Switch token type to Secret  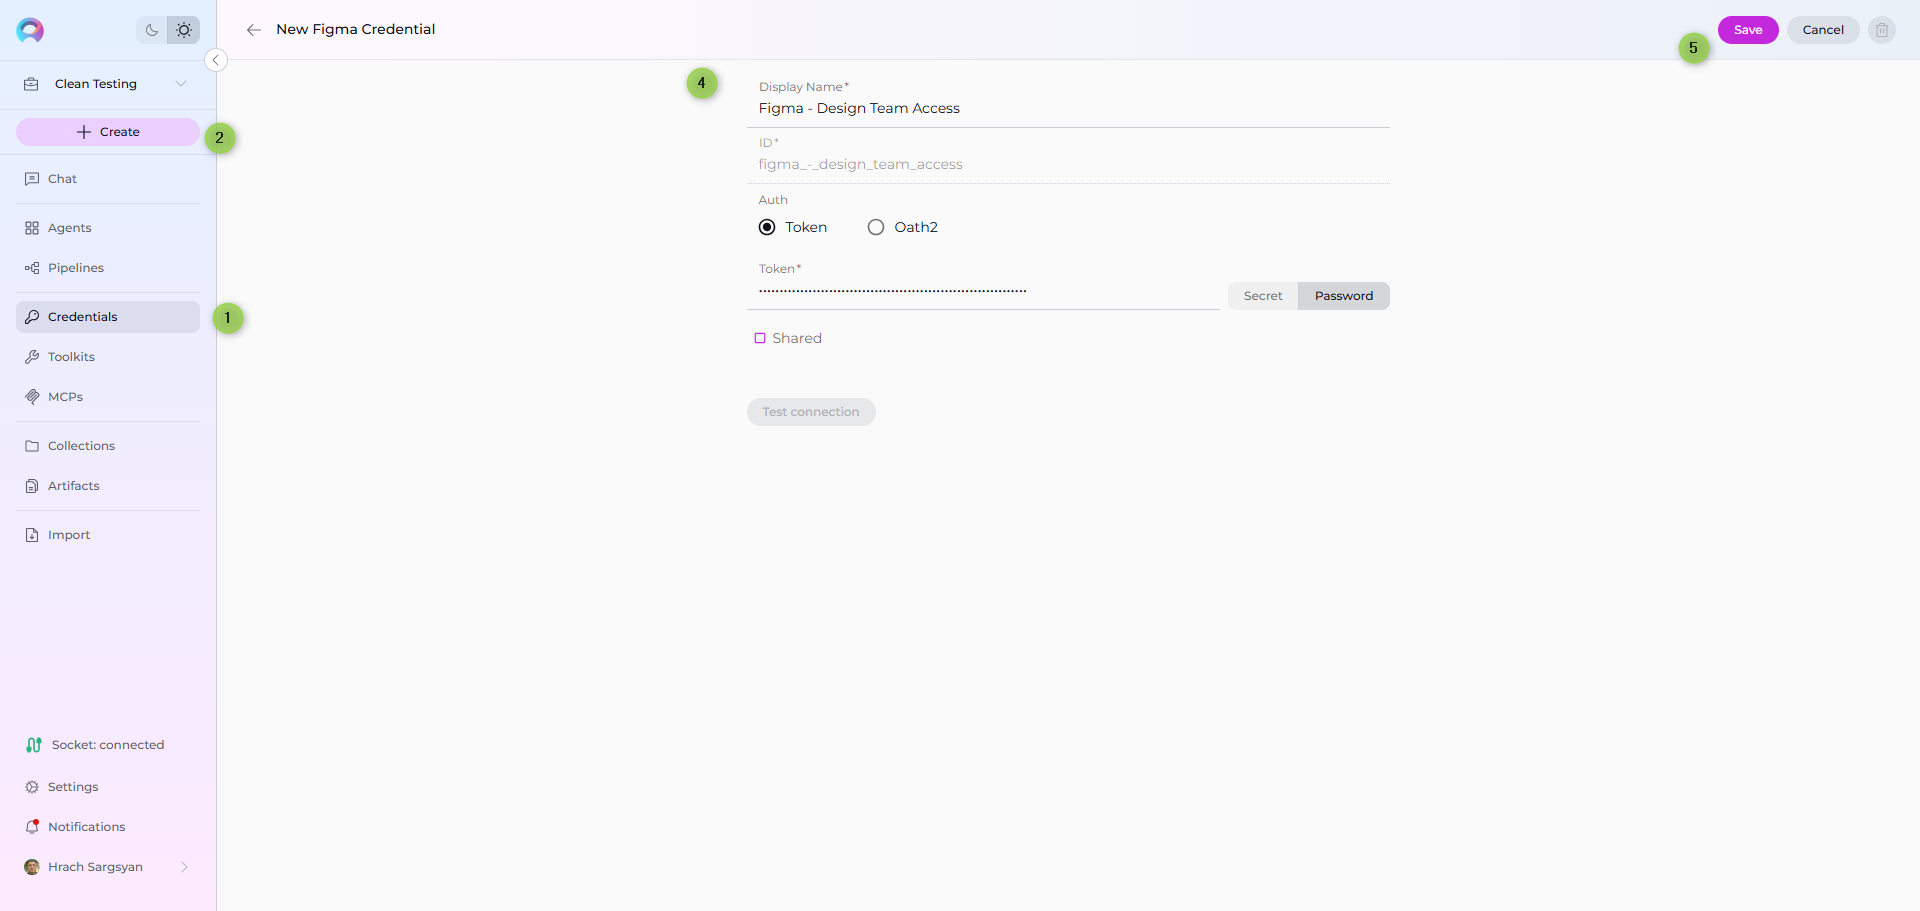(1262, 296)
